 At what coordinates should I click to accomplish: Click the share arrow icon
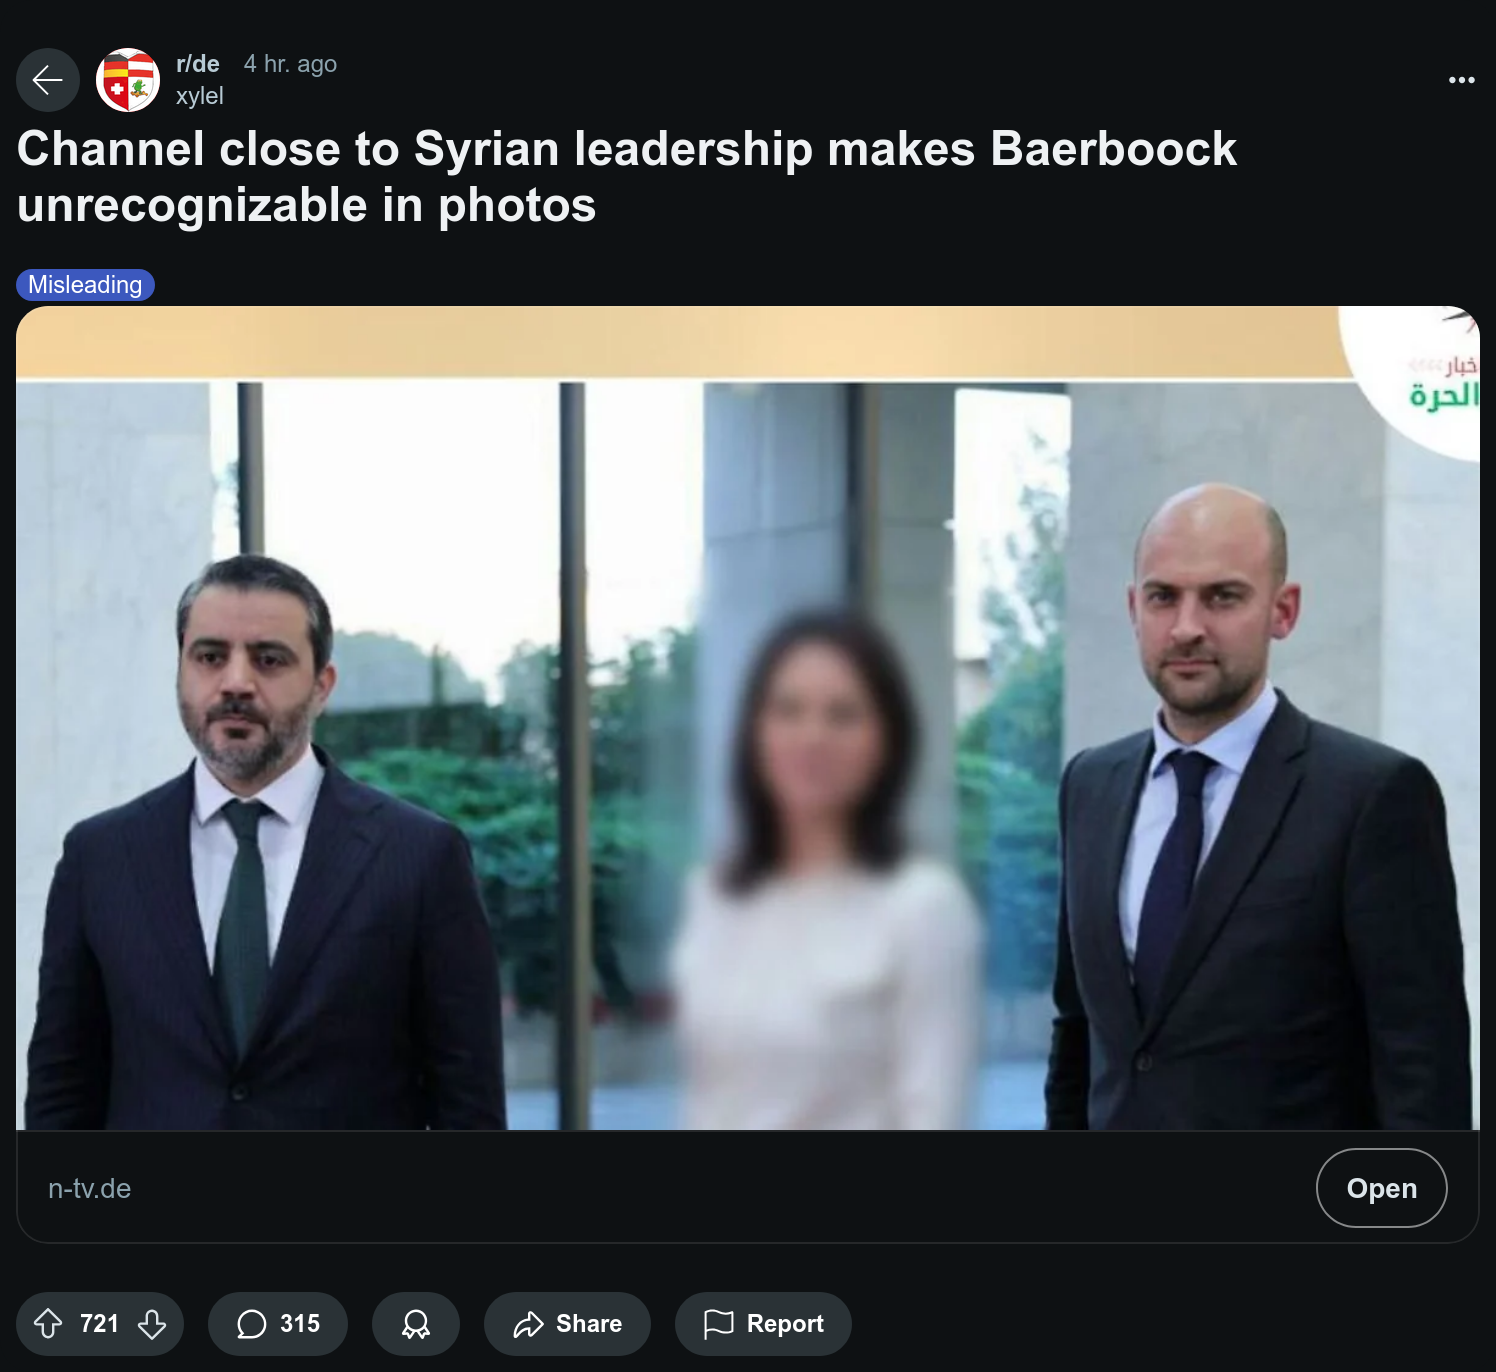pyautogui.click(x=528, y=1324)
